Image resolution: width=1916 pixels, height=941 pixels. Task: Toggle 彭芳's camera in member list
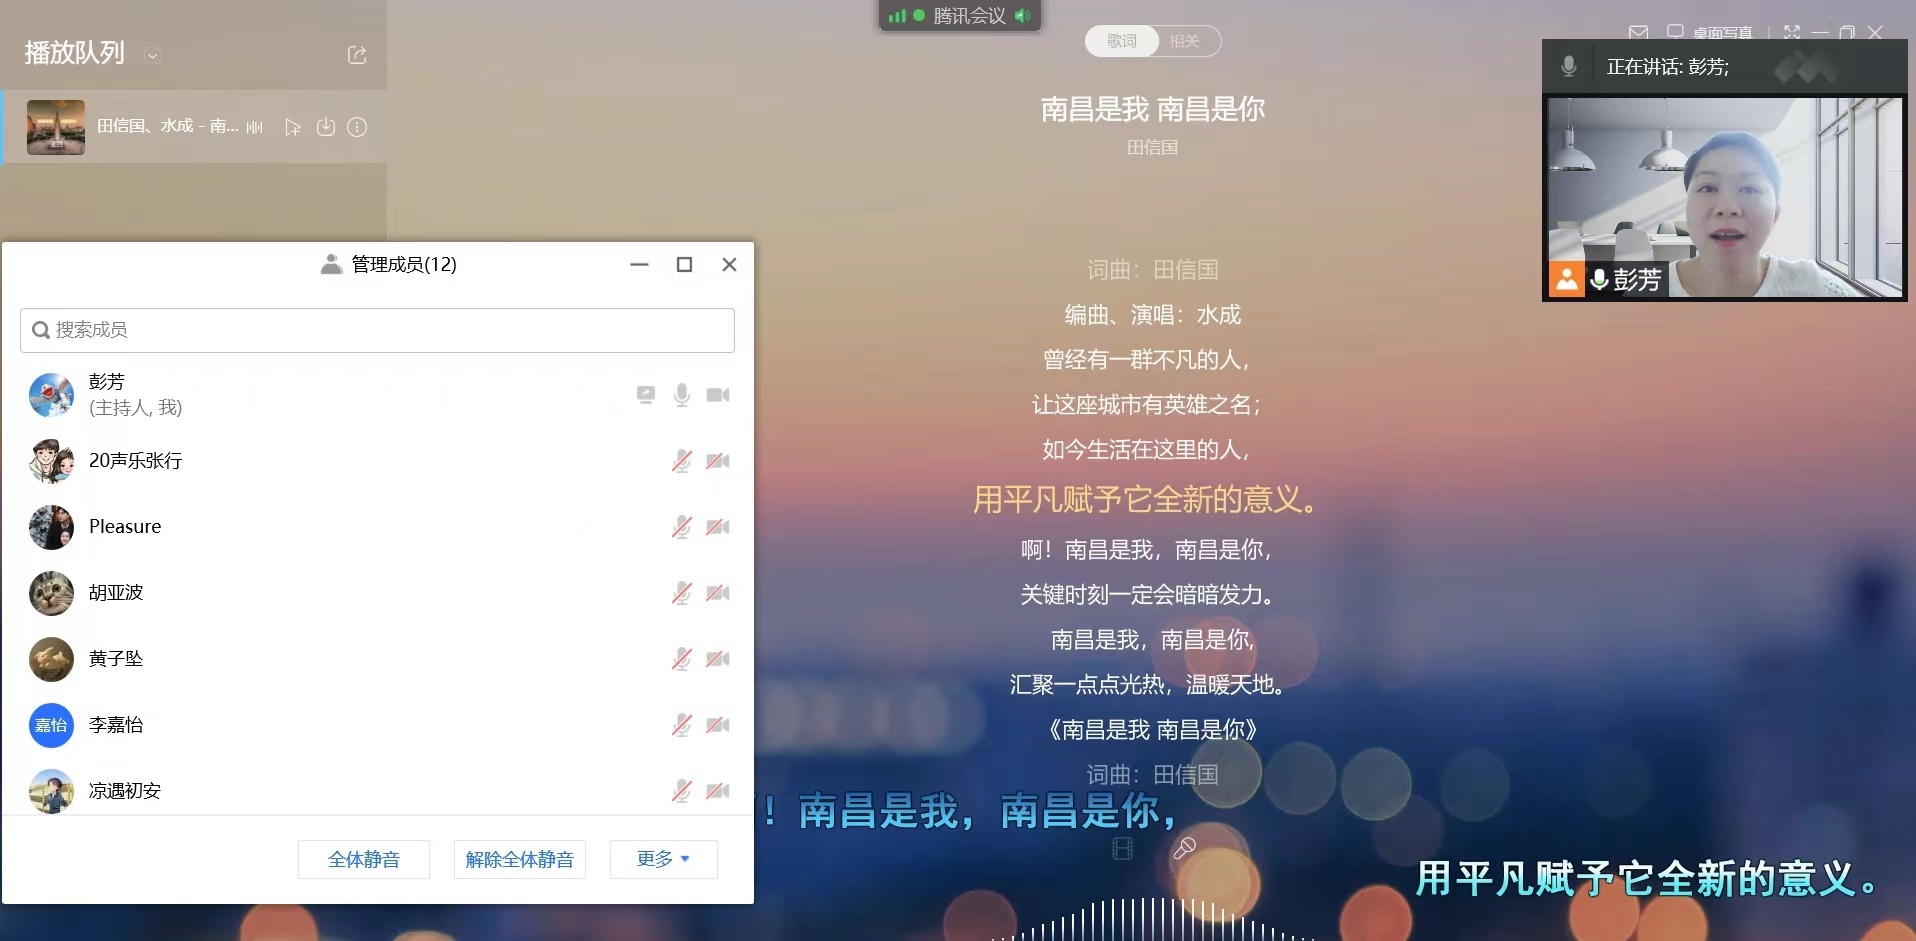pyautogui.click(x=718, y=395)
